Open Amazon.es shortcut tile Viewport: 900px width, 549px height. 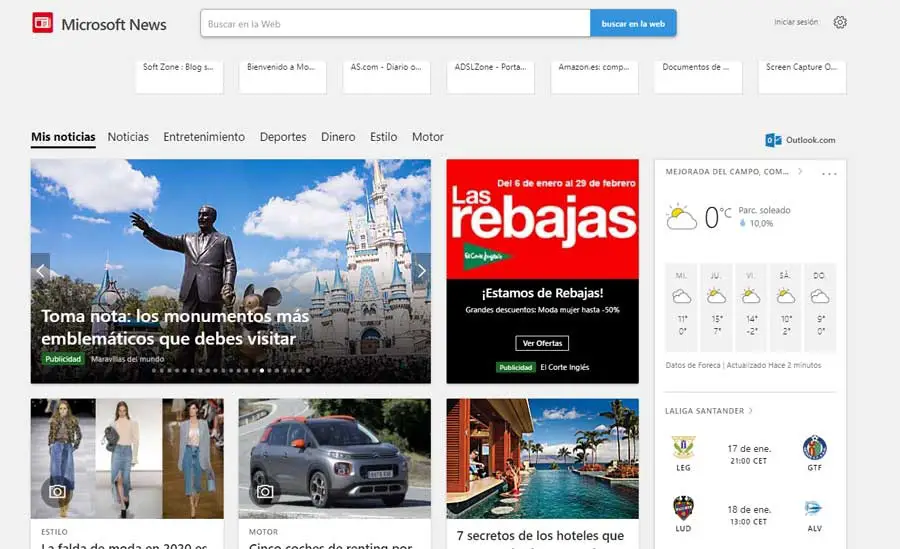pos(594,76)
